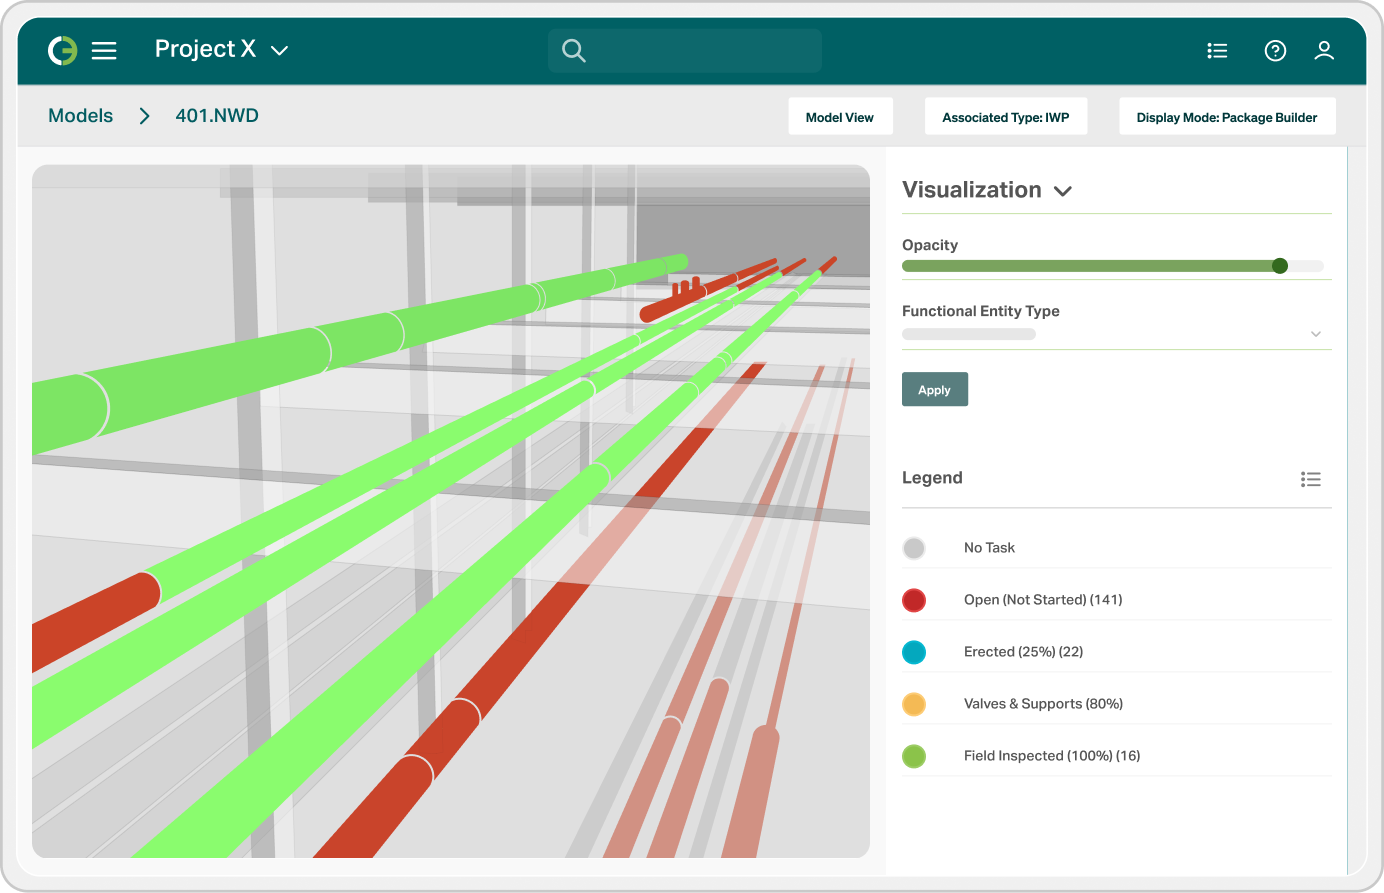Open the Model View button

pyautogui.click(x=840, y=116)
